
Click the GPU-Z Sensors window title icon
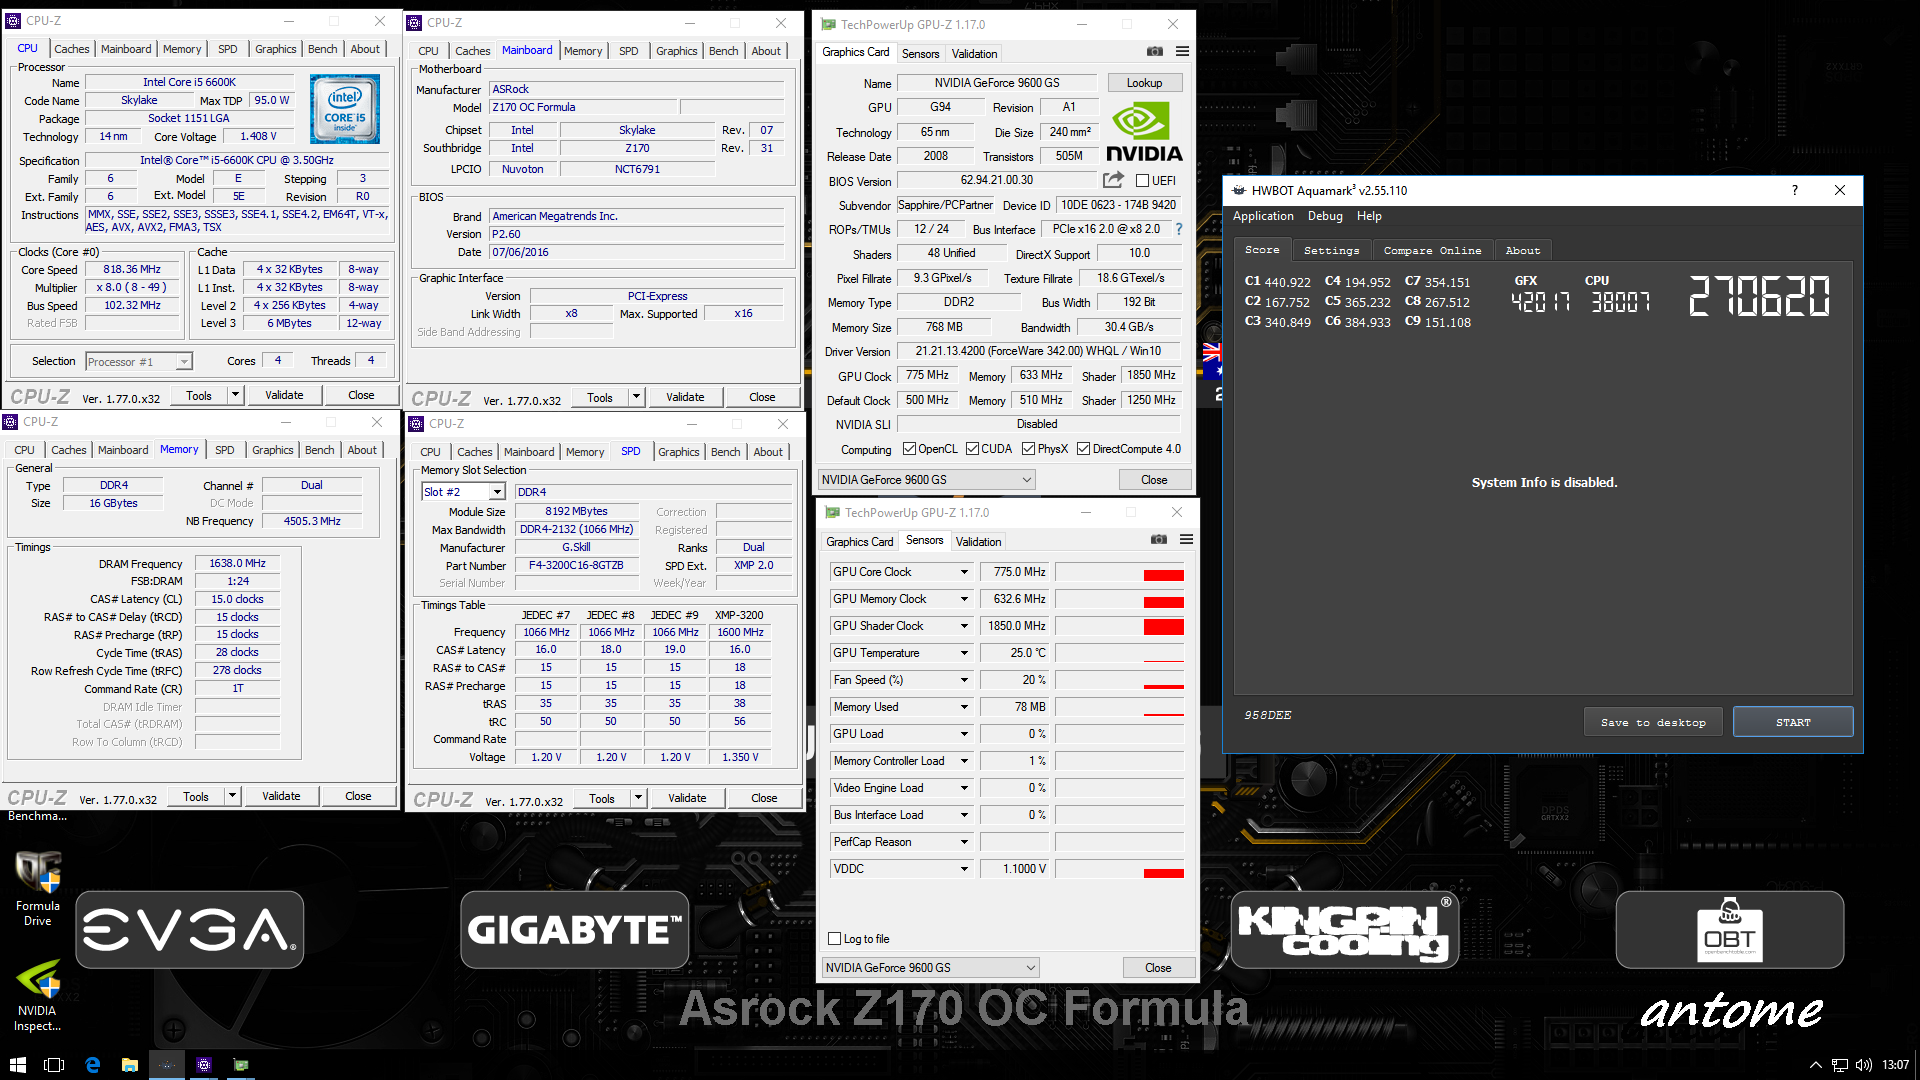coord(832,512)
